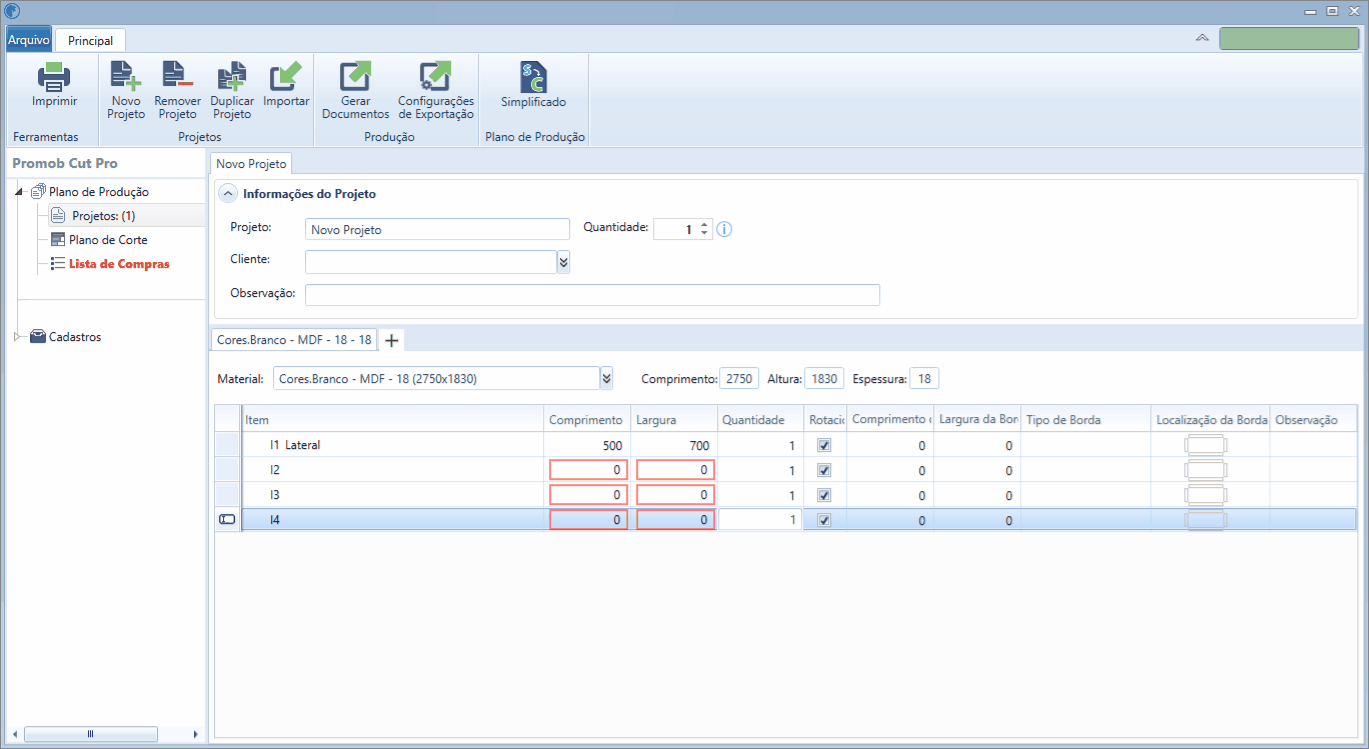Viewport: 1369px width, 749px height.
Task: Click the border location icon for I1 Lateral
Action: 1206,445
